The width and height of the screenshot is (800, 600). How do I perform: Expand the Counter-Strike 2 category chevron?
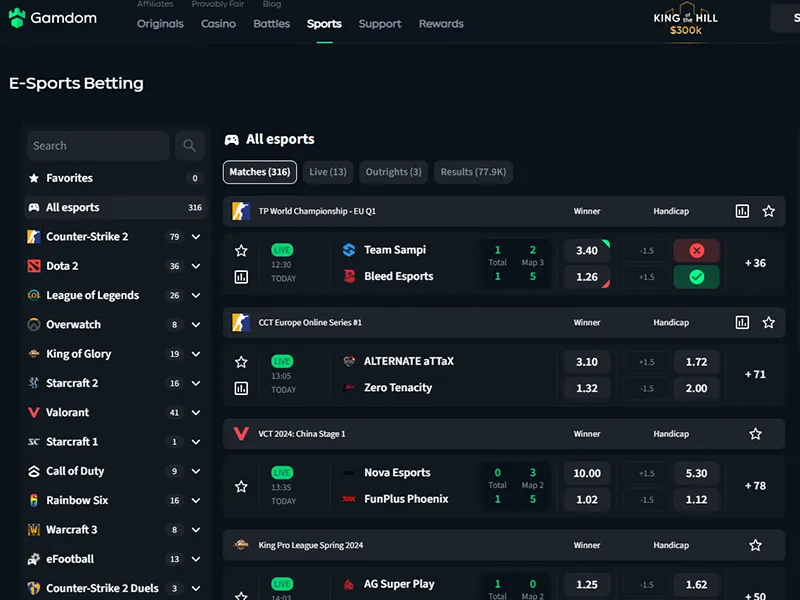(196, 237)
